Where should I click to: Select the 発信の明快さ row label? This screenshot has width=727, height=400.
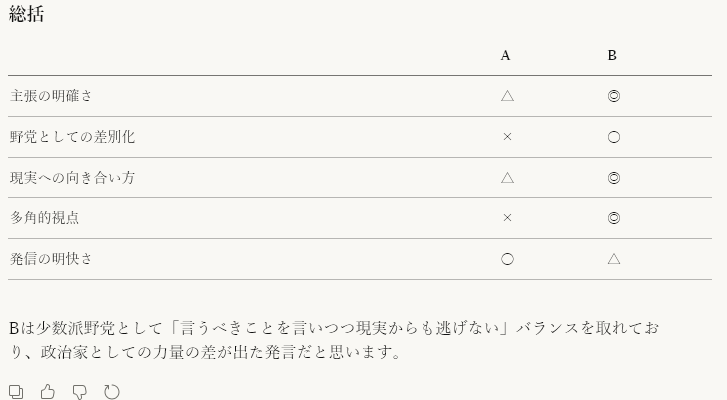(x=51, y=259)
